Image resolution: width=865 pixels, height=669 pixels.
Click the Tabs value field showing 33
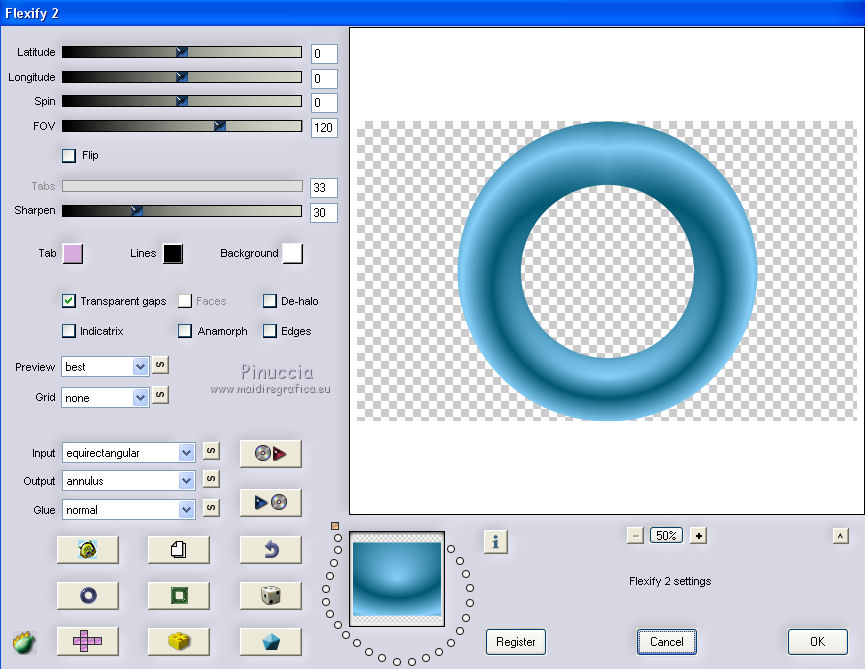coord(324,188)
